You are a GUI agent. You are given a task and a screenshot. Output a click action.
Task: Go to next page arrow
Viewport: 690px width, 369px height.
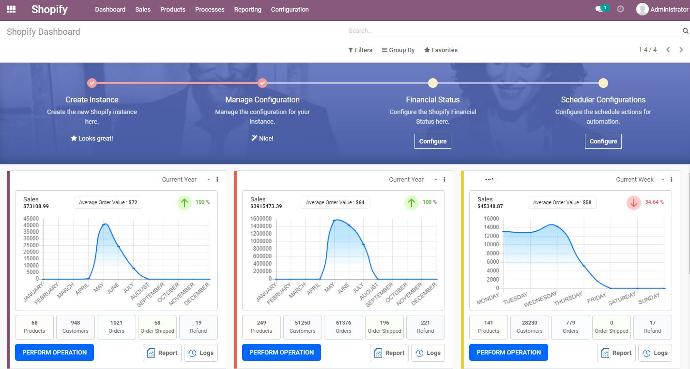click(x=681, y=50)
